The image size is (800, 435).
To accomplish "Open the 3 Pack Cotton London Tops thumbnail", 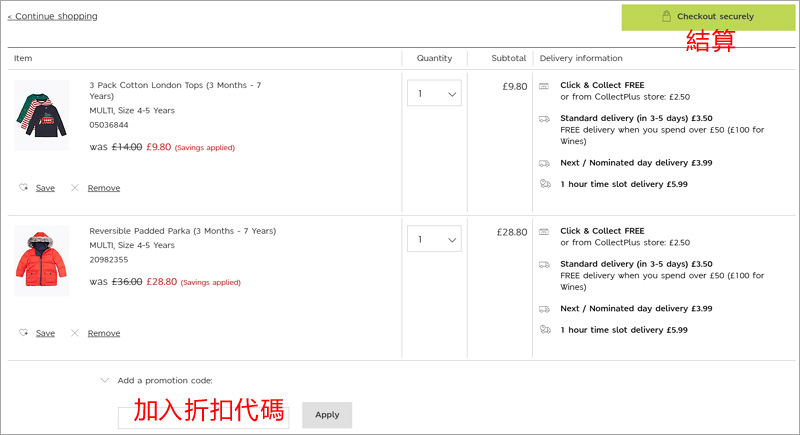I will pos(42,115).
